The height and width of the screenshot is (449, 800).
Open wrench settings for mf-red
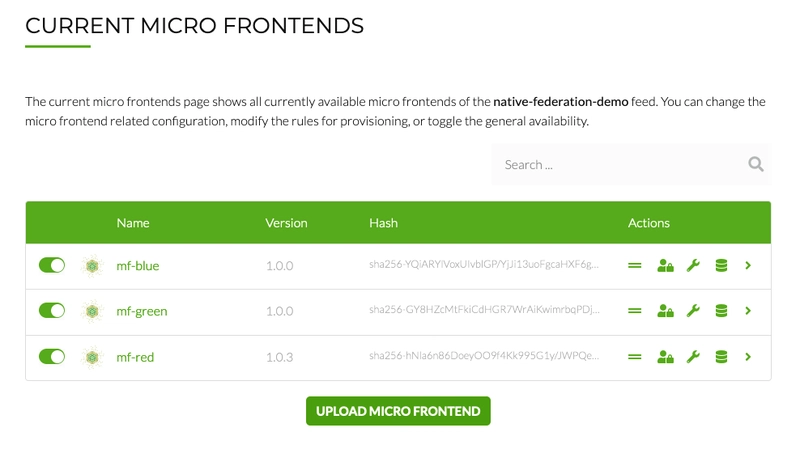pos(693,357)
